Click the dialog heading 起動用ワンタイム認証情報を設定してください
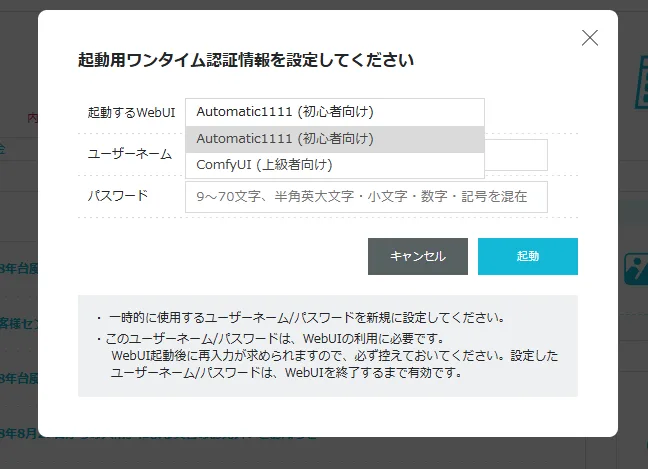Screen dimensions: 648x469 pos(246,60)
